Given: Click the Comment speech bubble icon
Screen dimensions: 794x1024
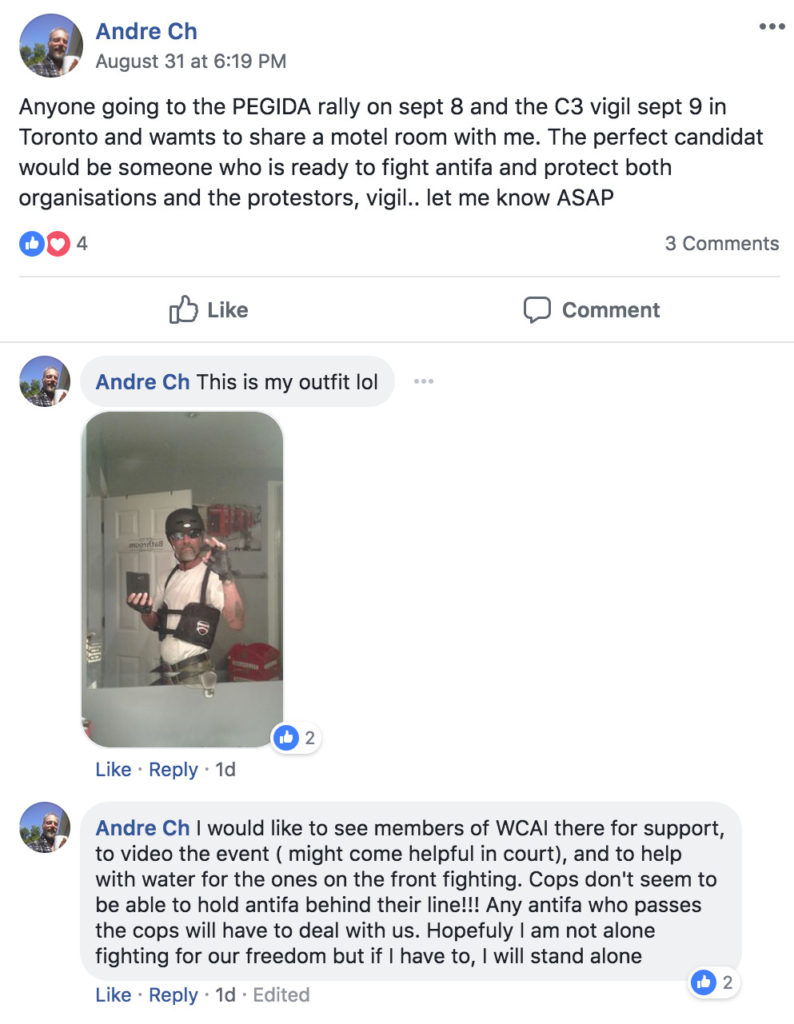Looking at the screenshot, I should 537,310.
